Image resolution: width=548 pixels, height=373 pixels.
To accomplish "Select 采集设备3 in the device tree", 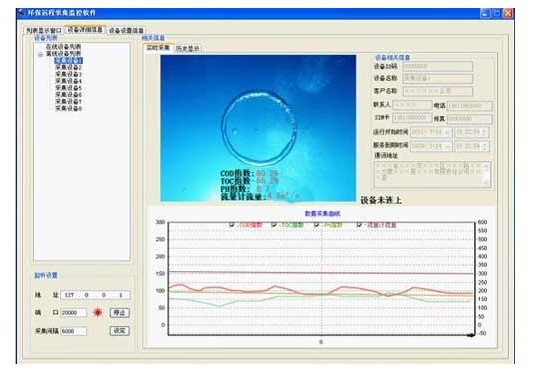I will pyautogui.click(x=68, y=74).
